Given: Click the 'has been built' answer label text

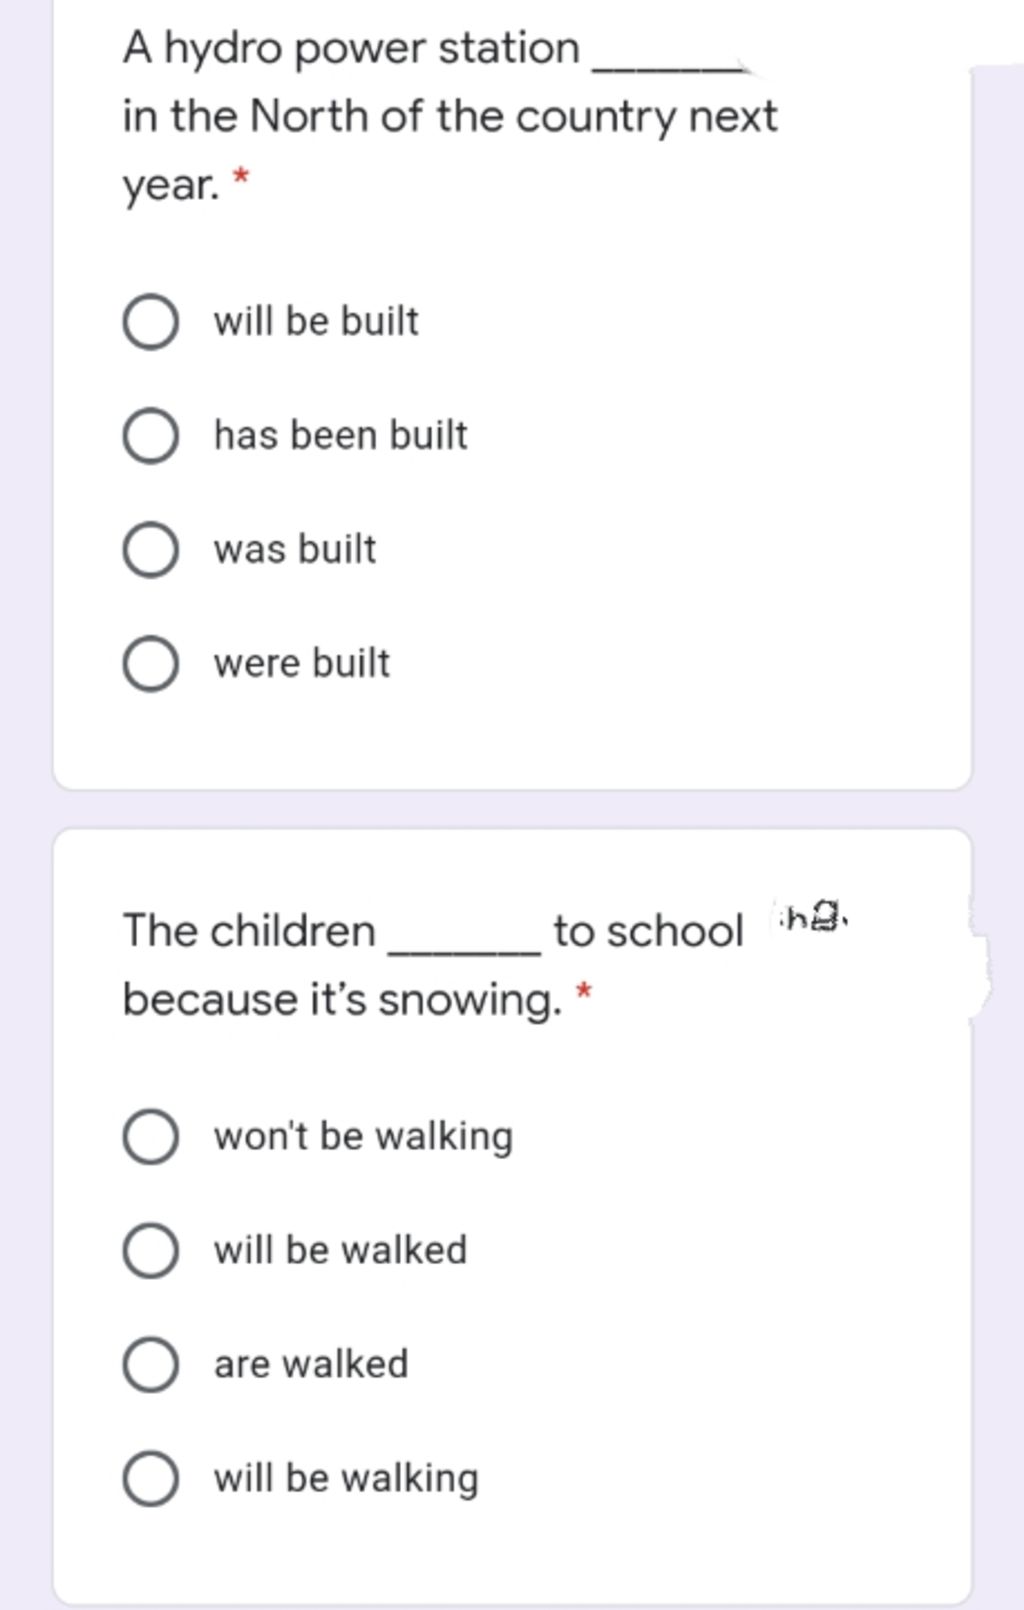Looking at the screenshot, I should (x=340, y=436).
